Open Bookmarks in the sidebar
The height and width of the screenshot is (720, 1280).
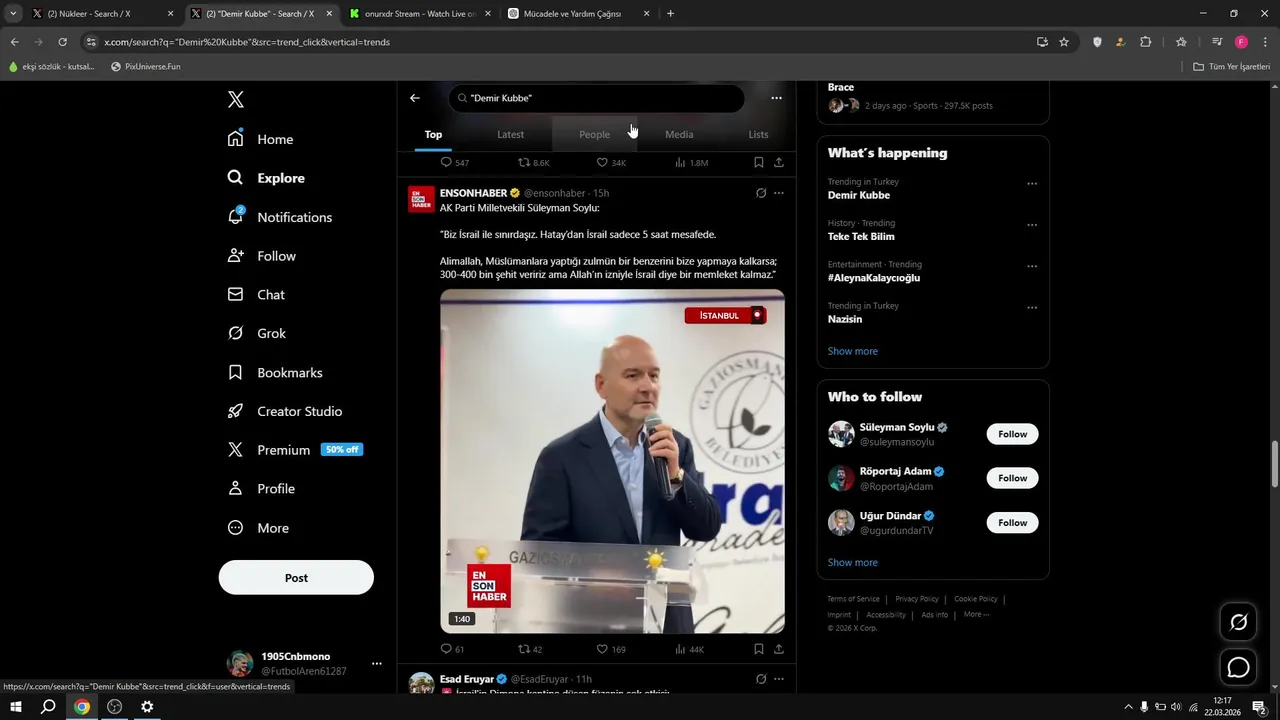pyautogui.click(x=275, y=372)
